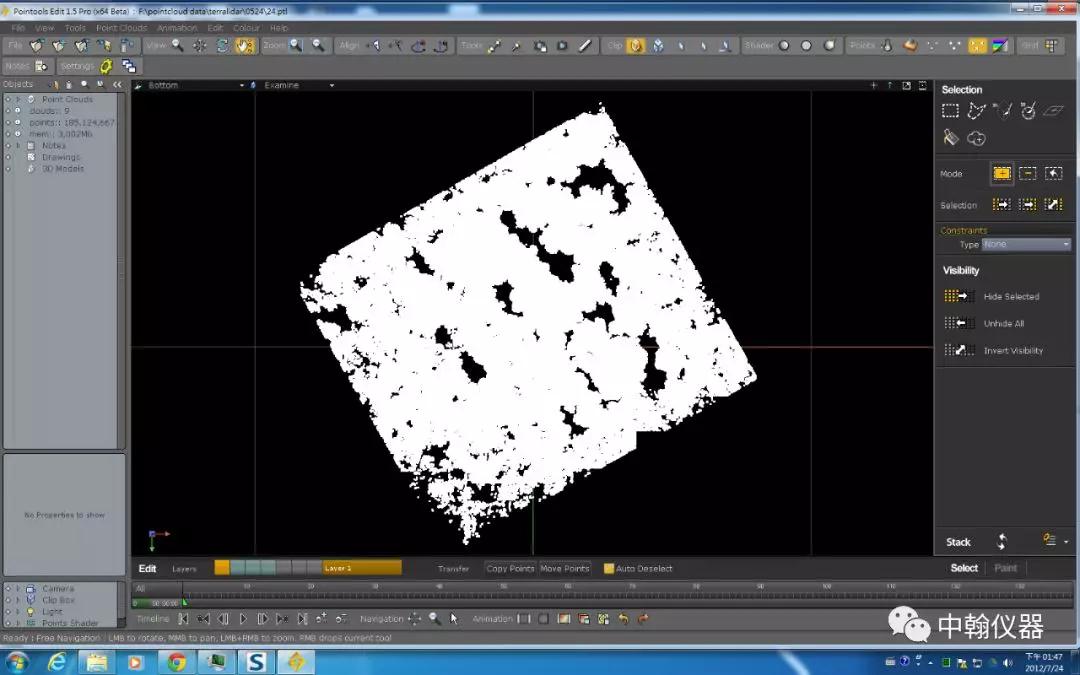The height and width of the screenshot is (675, 1080).
Task: Open the Animation menu
Action: coord(177,28)
